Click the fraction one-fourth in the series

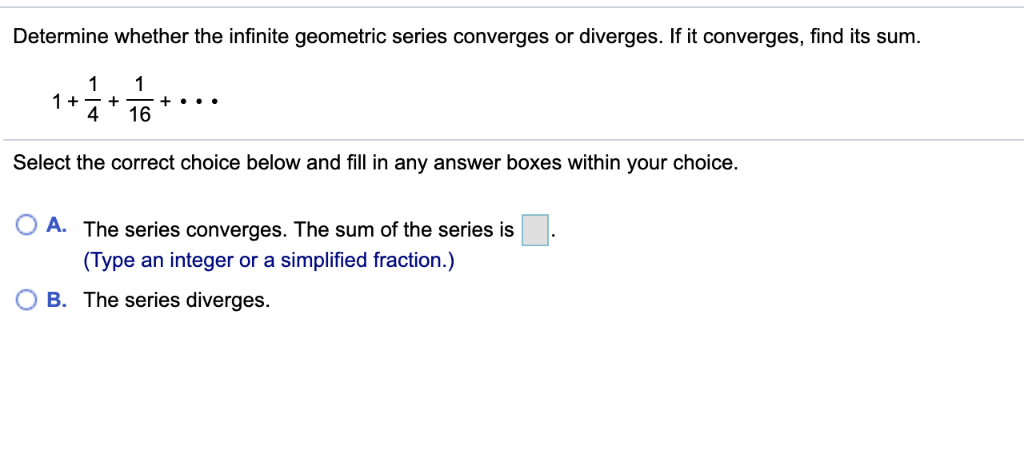click(x=93, y=99)
